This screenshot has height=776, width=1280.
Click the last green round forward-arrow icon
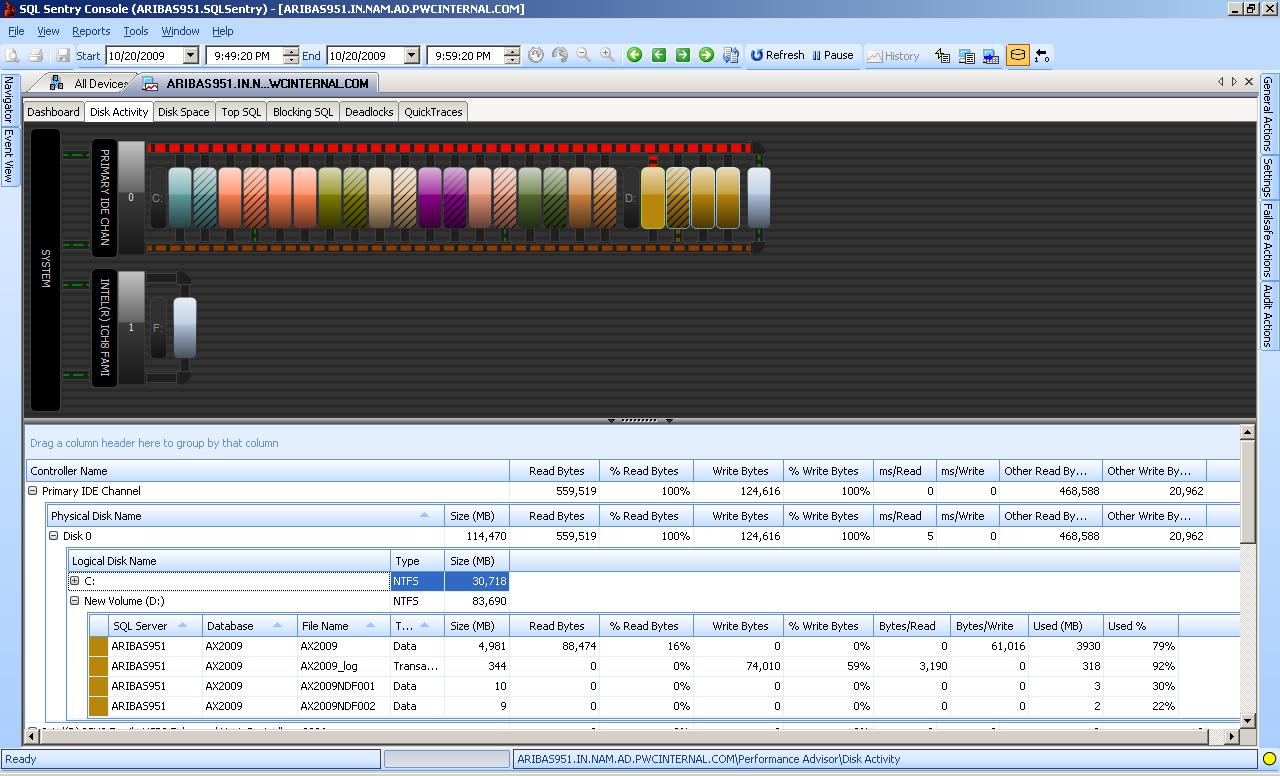(x=706, y=55)
